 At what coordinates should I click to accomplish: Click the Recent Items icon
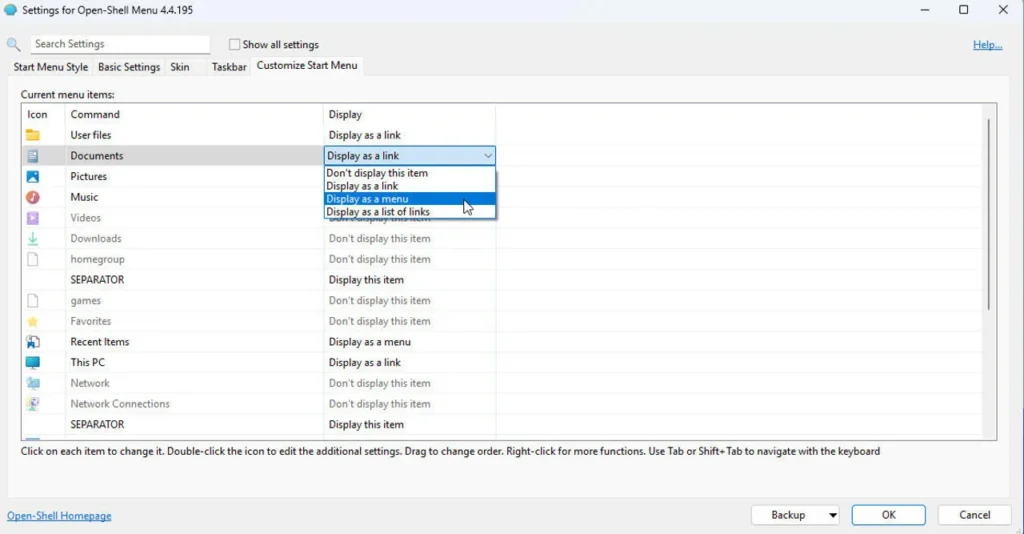(33, 342)
